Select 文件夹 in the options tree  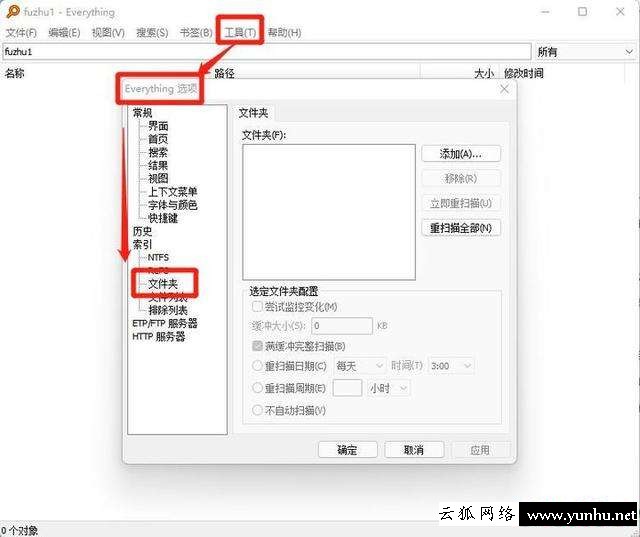coord(163,284)
